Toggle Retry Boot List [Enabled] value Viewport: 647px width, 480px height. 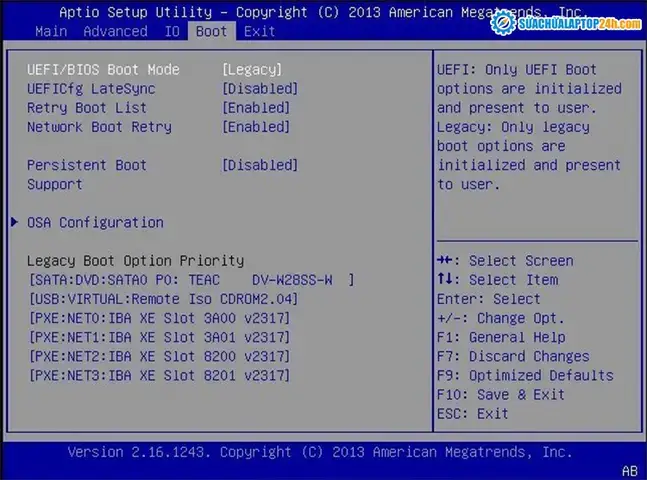[x=256, y=108]
